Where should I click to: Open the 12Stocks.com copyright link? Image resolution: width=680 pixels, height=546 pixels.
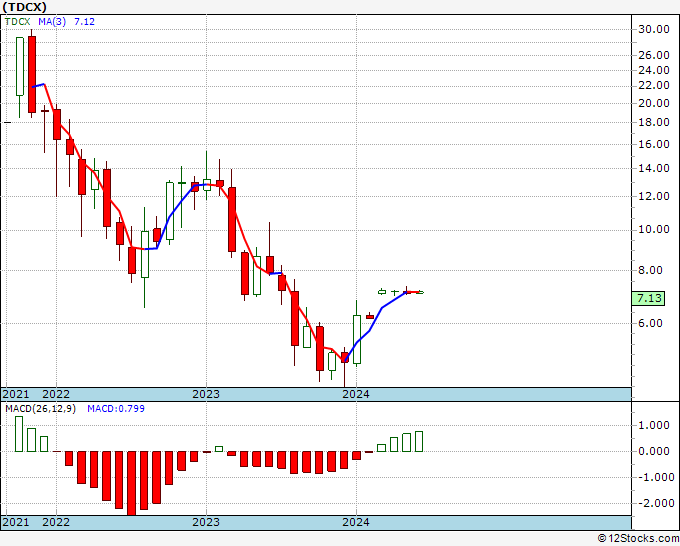click(x=638, y=539)
